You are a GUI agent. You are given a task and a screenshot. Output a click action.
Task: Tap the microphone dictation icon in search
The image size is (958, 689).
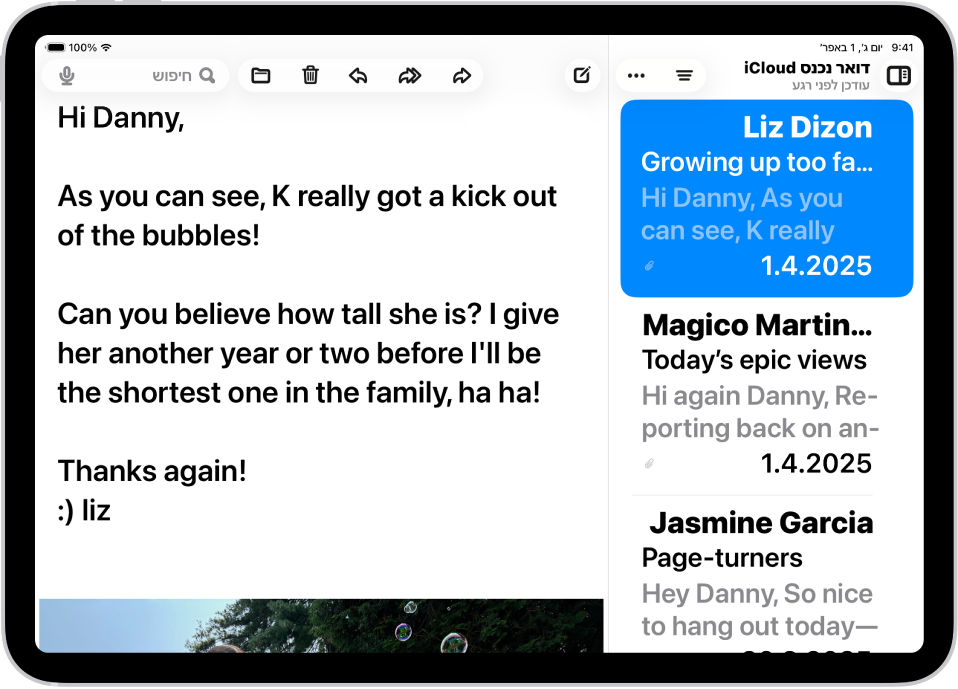[x=67, y=76]
